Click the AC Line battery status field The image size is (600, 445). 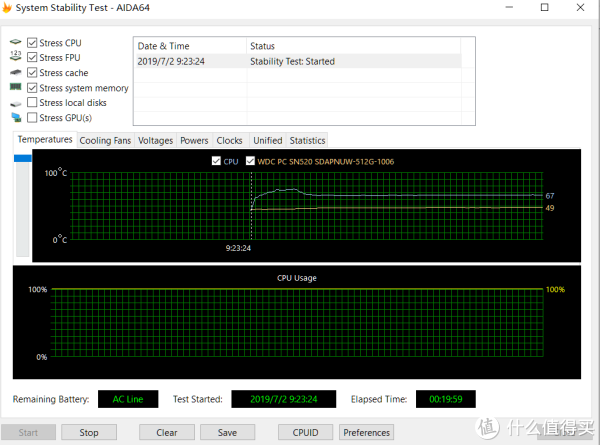click(128, 399)
